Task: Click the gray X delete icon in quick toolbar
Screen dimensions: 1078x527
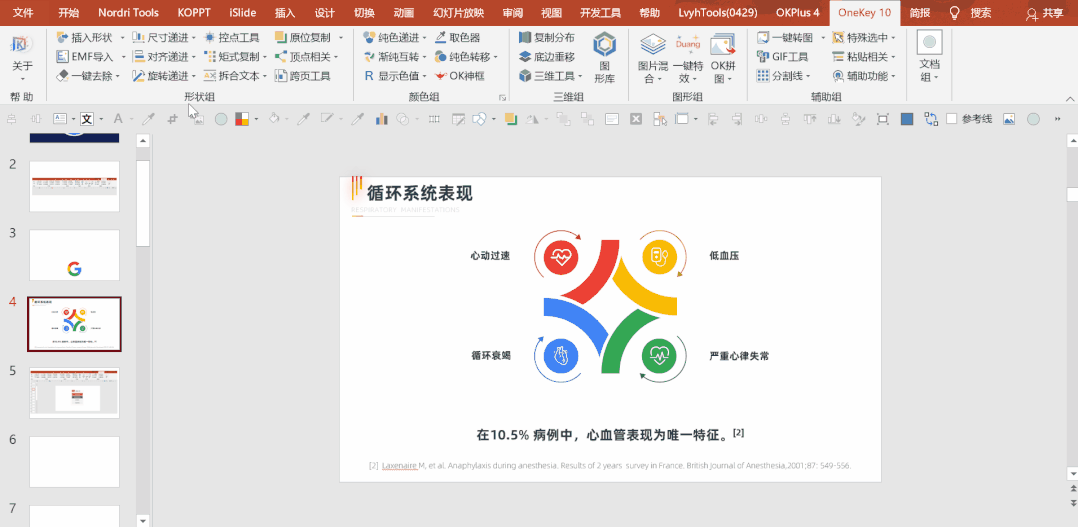Action: [636, 119]
